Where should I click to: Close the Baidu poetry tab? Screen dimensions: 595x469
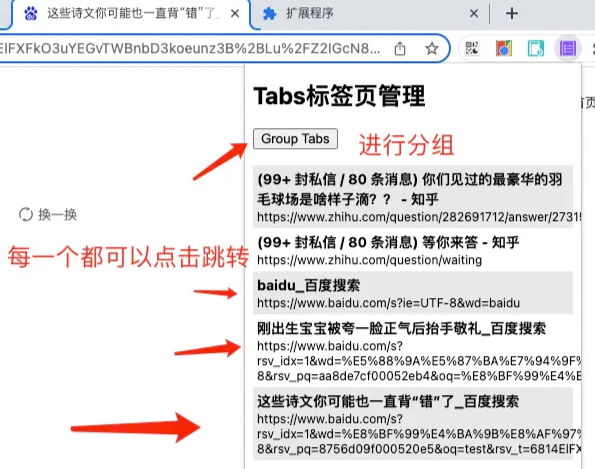[x=235, y=14]
